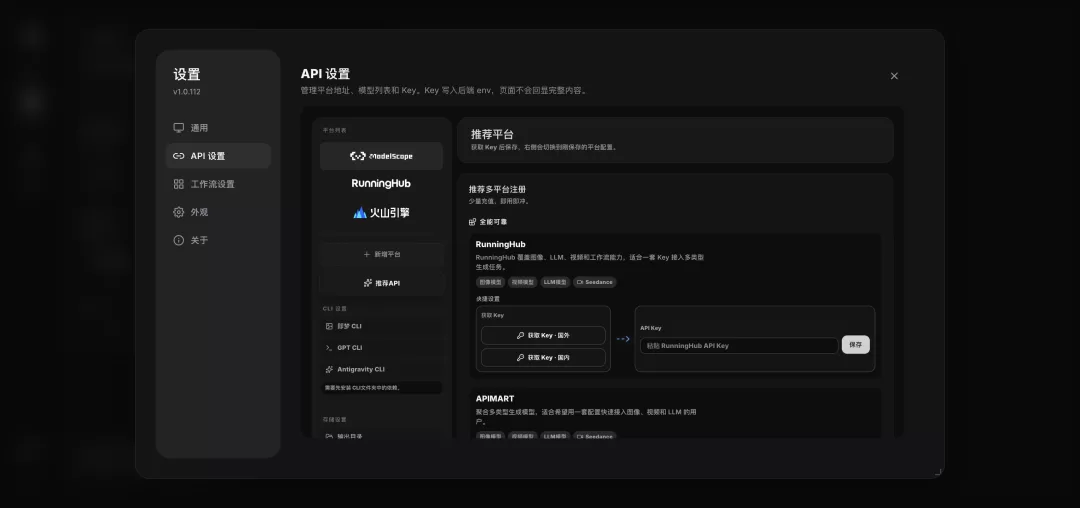
Task: Click the CLI 设置 section label
Action: click(x=335, y=309)
